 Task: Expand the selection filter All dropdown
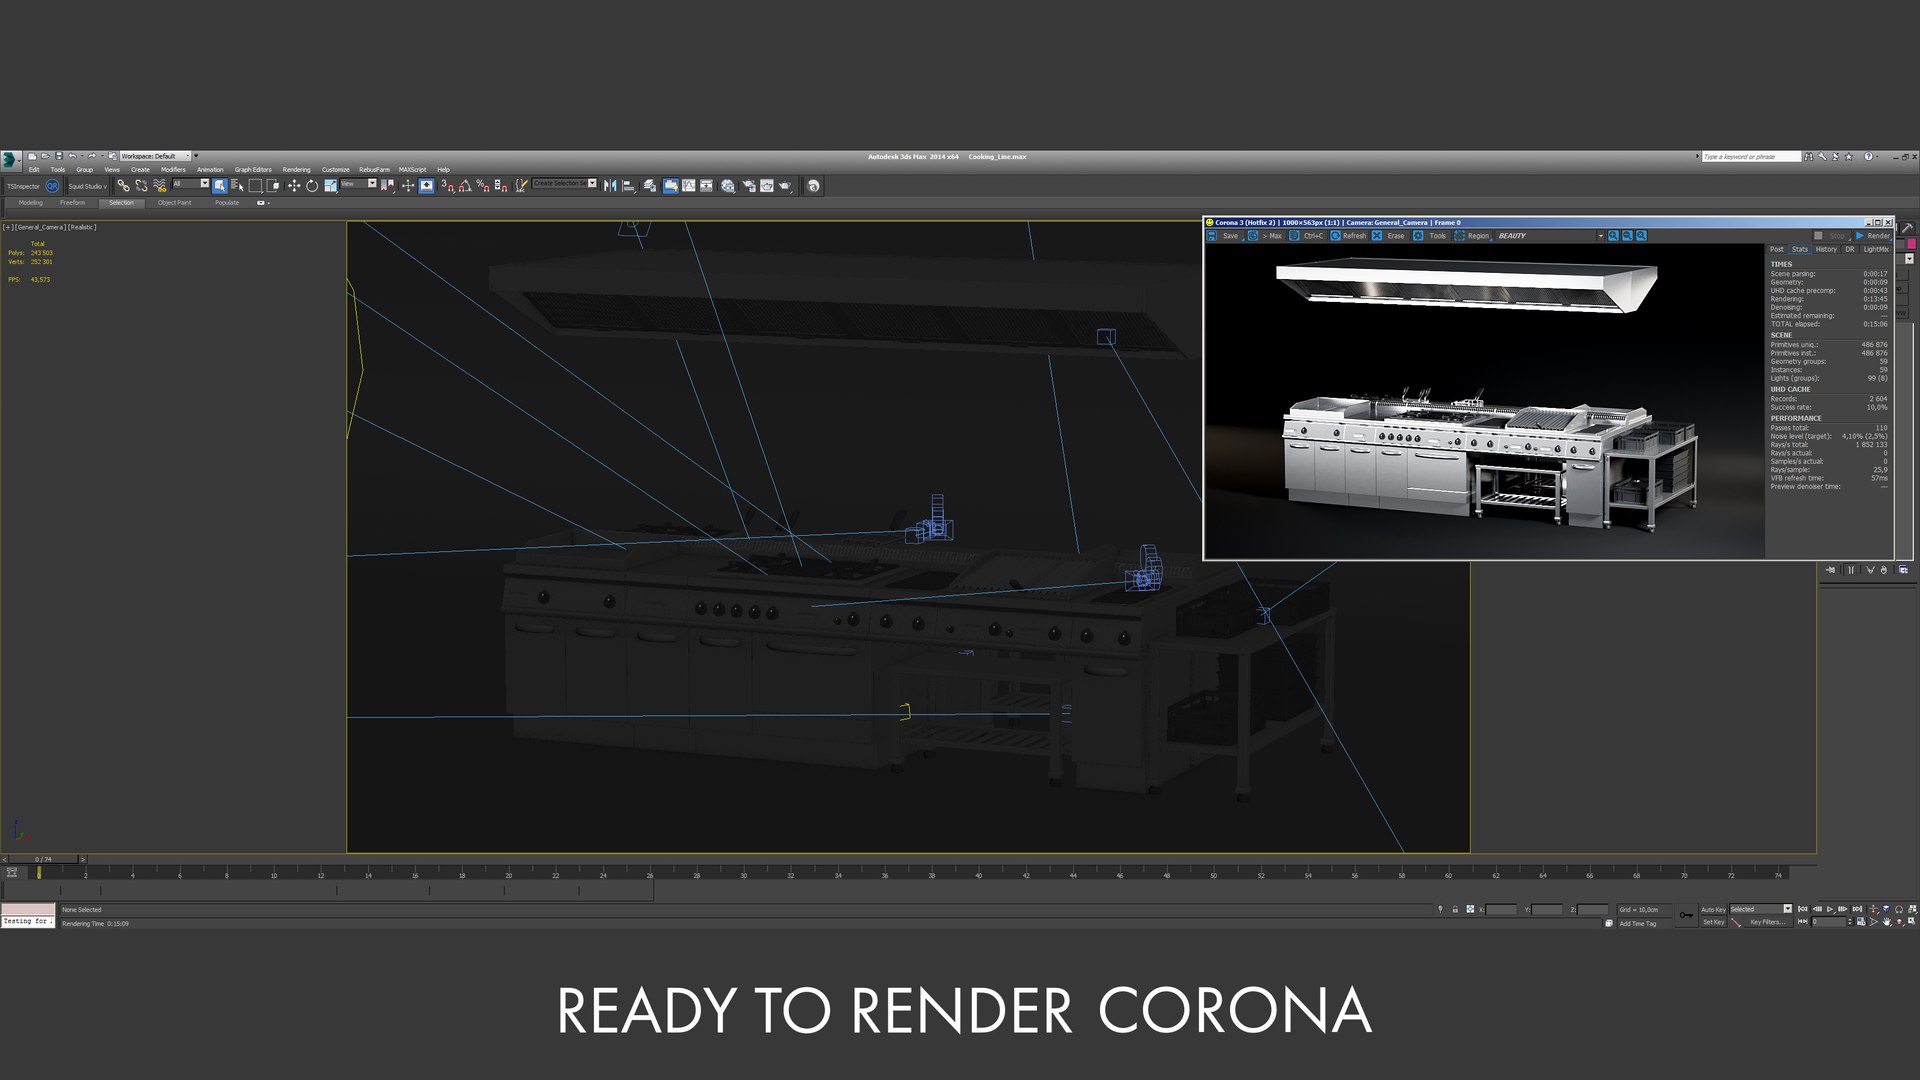point(190,184)
